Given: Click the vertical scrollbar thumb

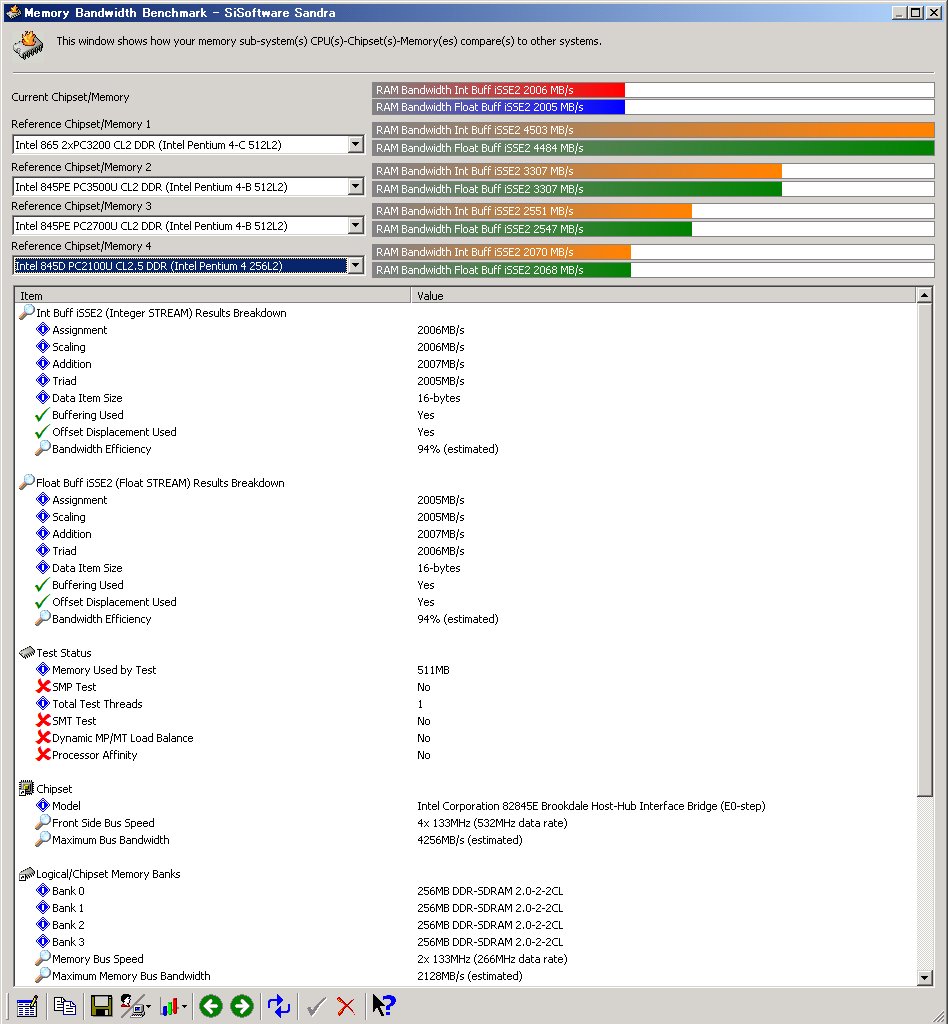Looking at the screenshot, I should pyautogui.click(x=924, y=549).
